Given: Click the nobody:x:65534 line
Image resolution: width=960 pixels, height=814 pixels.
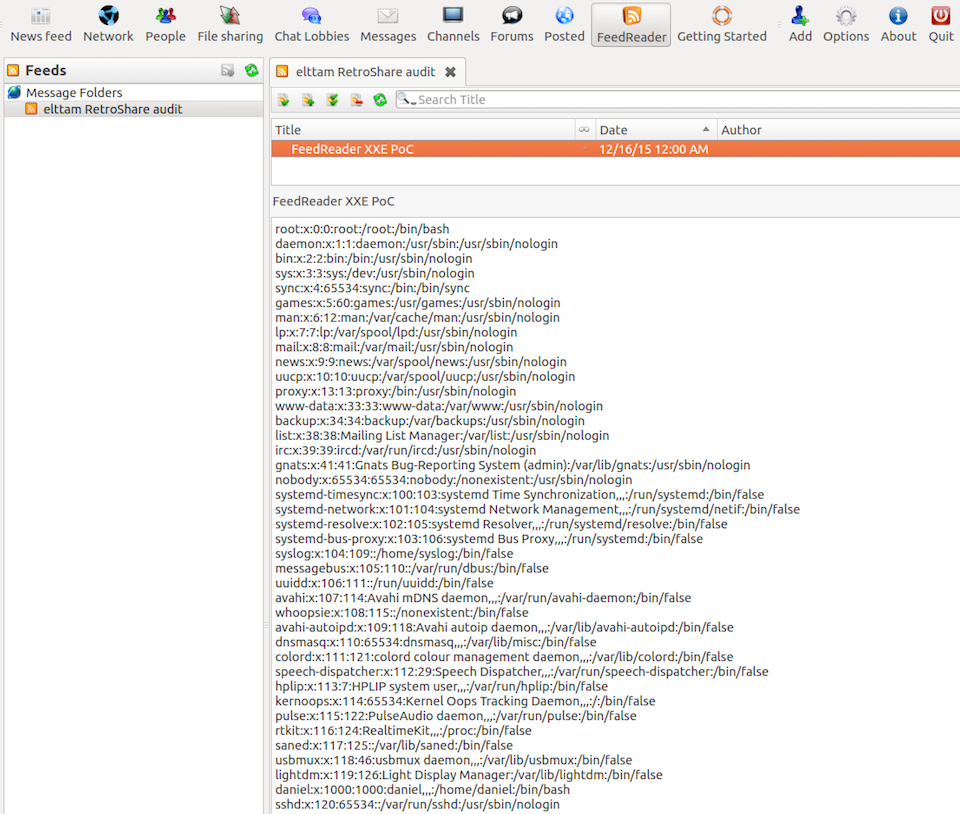Looking at the screenshot, I should 454,479.
